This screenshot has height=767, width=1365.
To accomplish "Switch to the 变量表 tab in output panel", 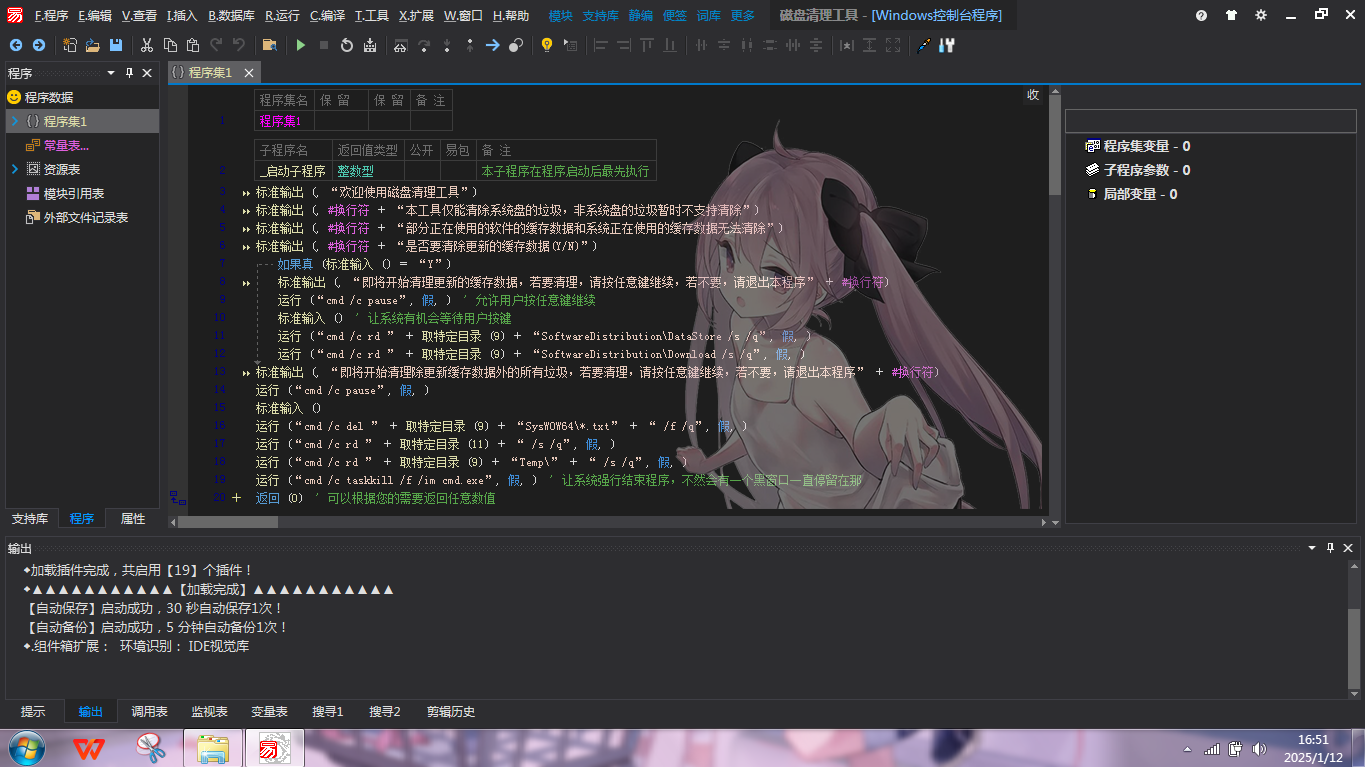I will coord(269,711).
